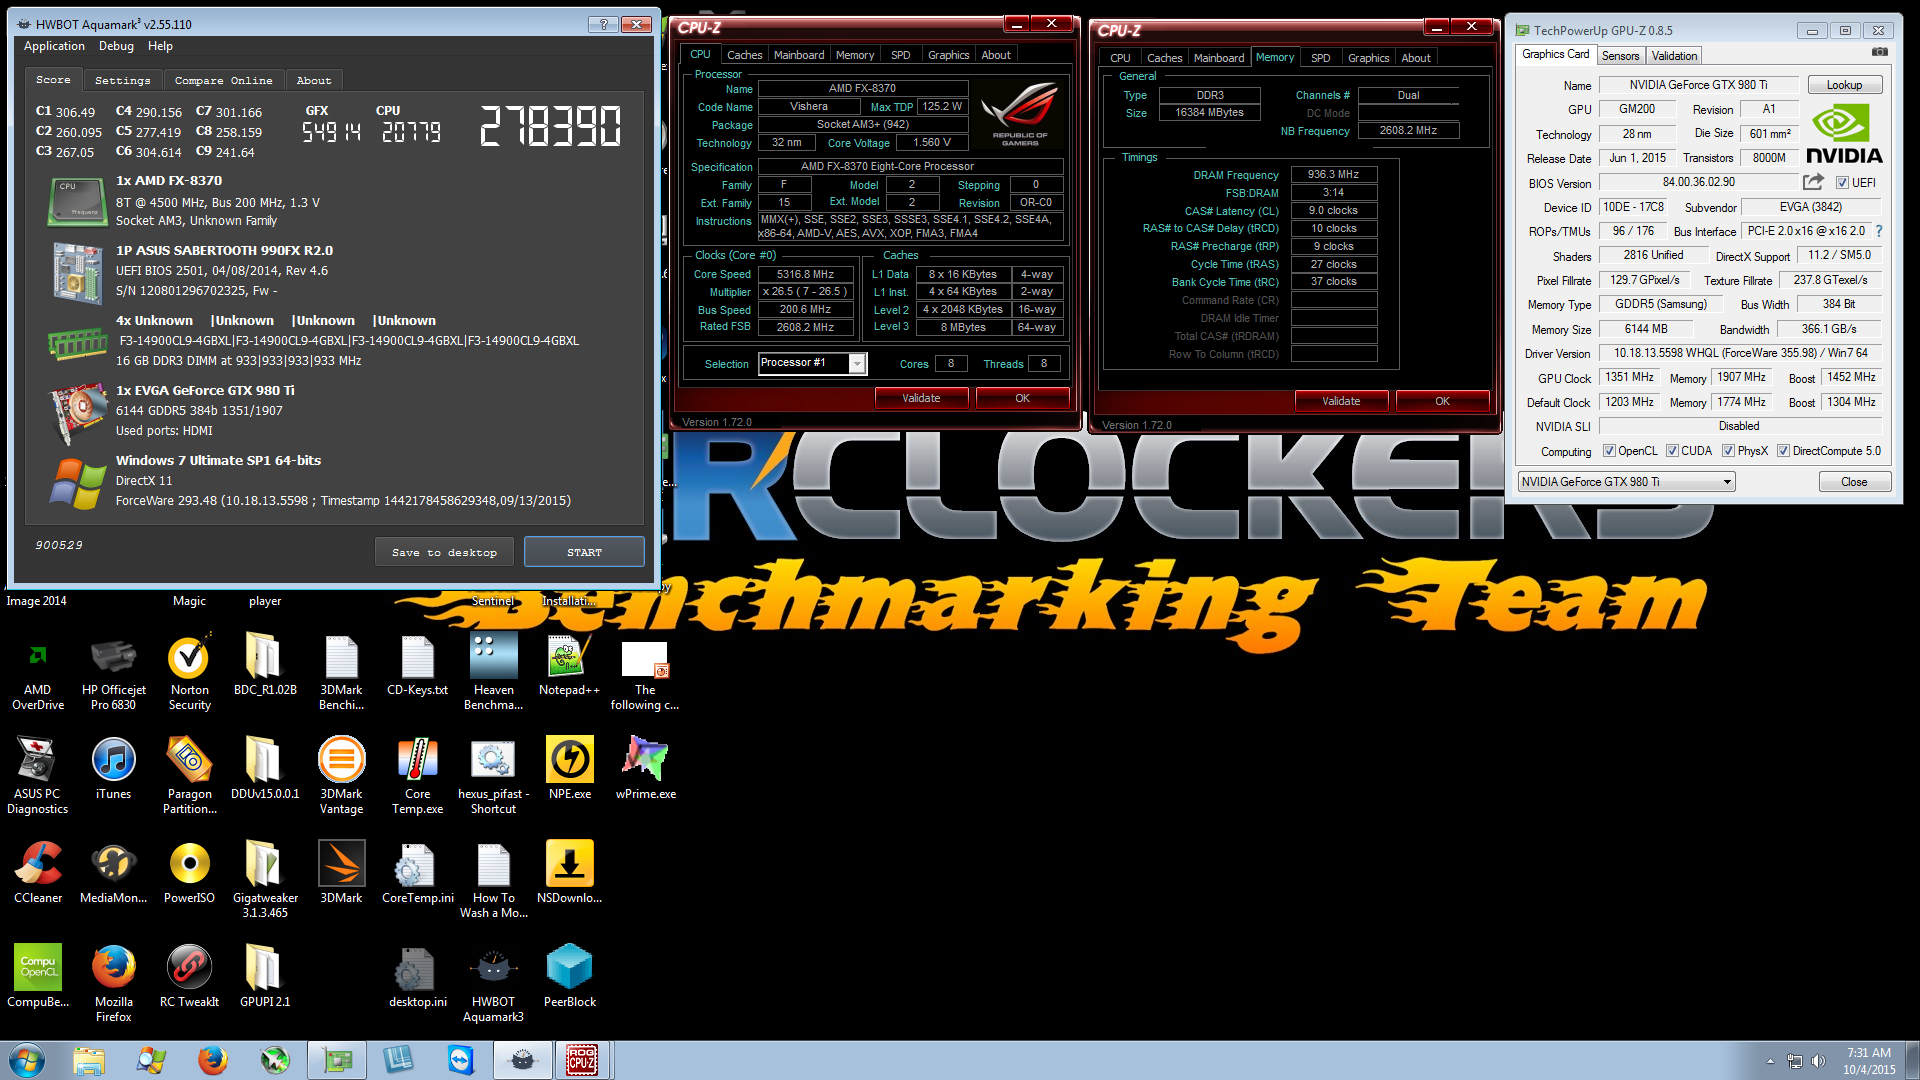Screen dimensions: 1920x1080
Task: Open the About tab in Aquamark
Action: tap(314, 80)
